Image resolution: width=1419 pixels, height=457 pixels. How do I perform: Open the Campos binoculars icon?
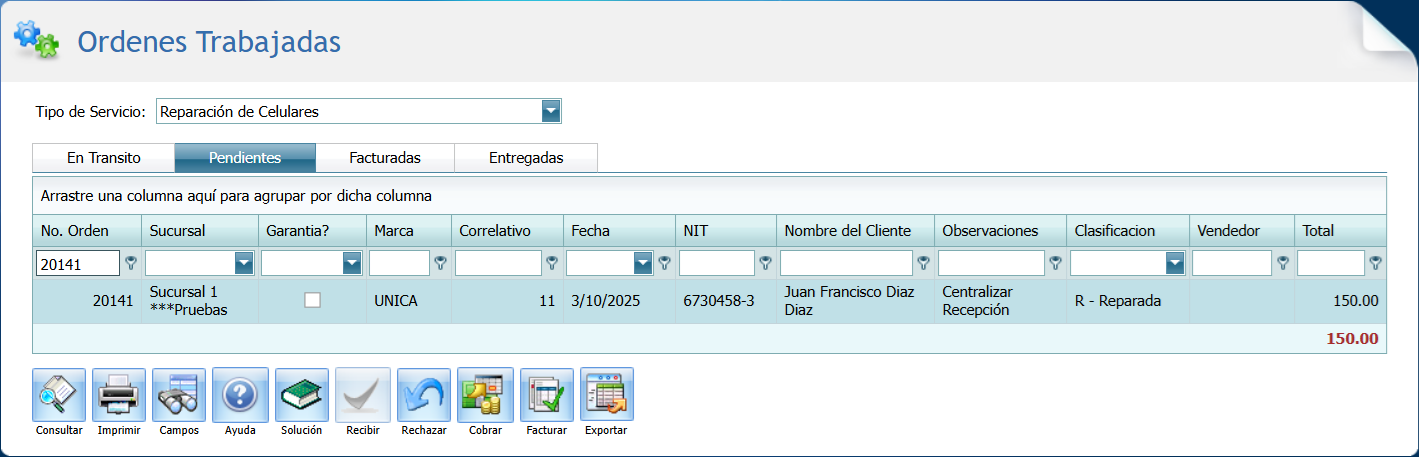pyautogui.click(x=179, y=395)
